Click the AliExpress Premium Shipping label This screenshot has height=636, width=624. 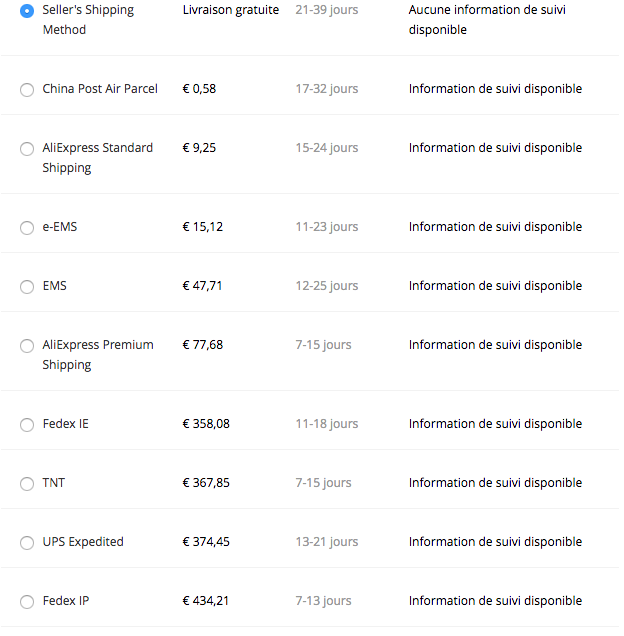(98, 355)
